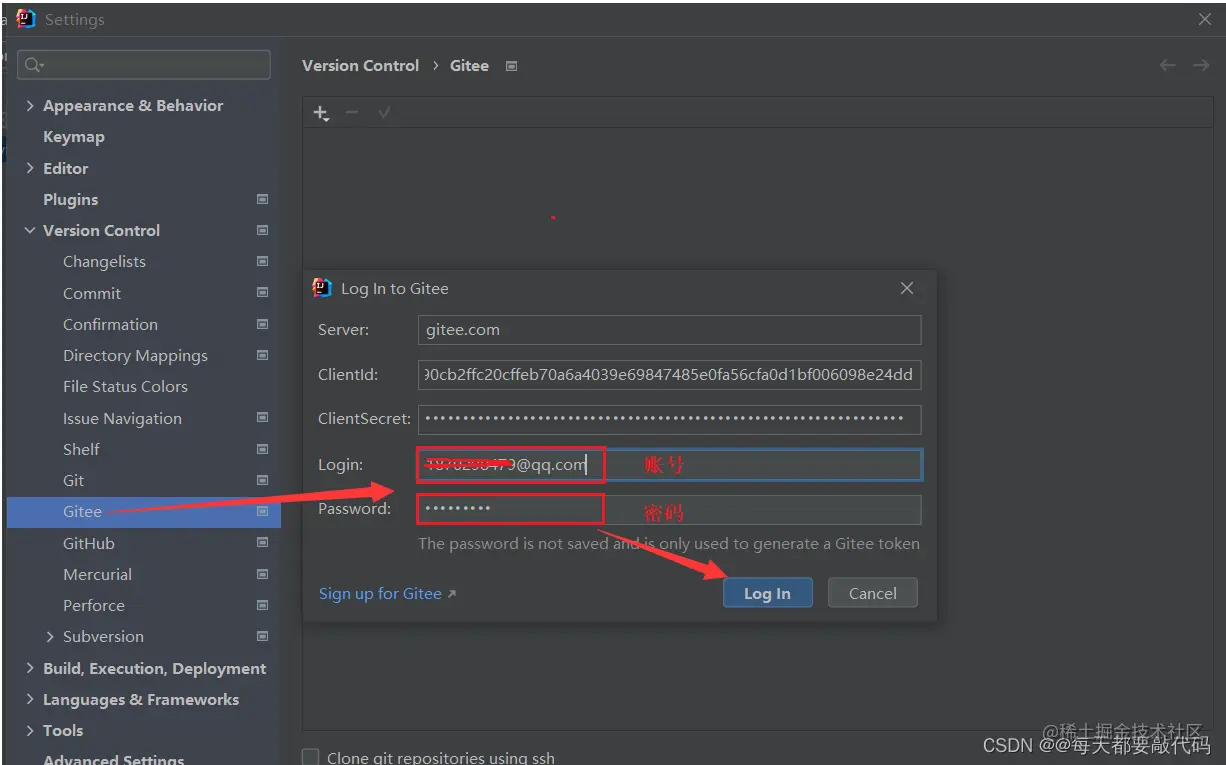Image resolution: width=1226 pixels, height=765 pixels.
Task: Select Issue Navigation item
Action: tap(122, 418)
